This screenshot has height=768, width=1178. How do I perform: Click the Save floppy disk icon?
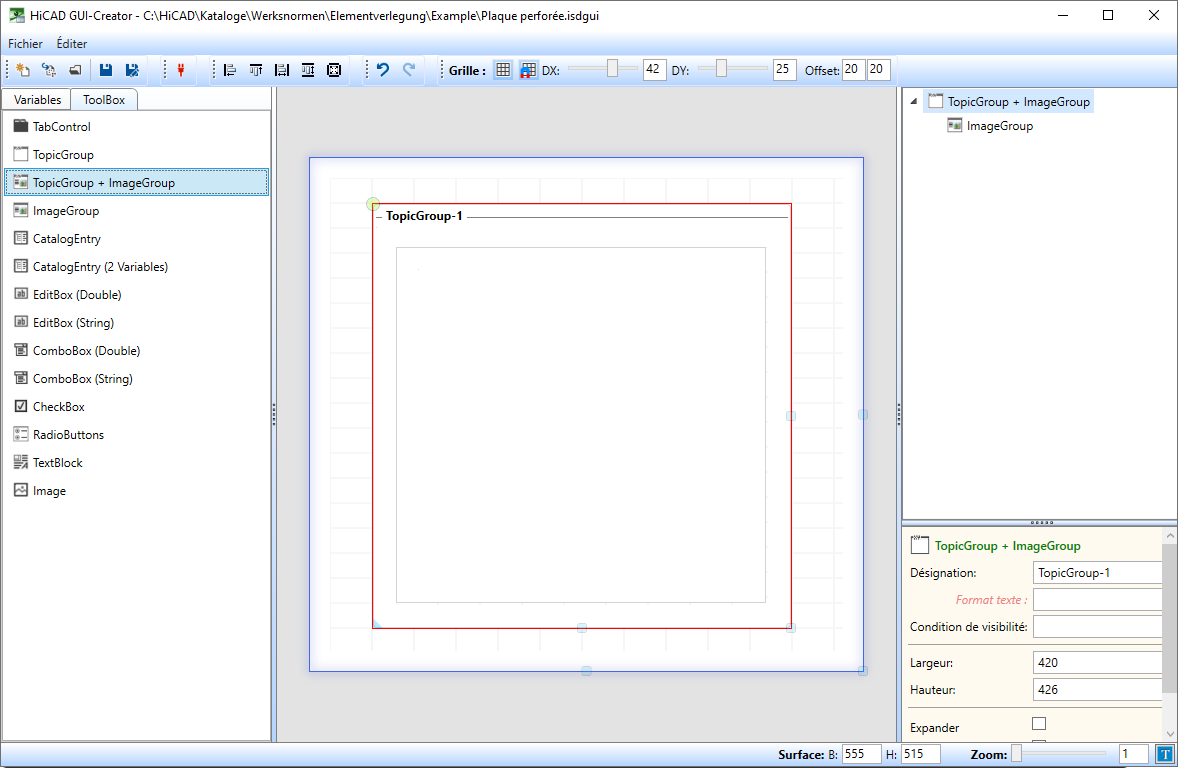coord(105,70)
